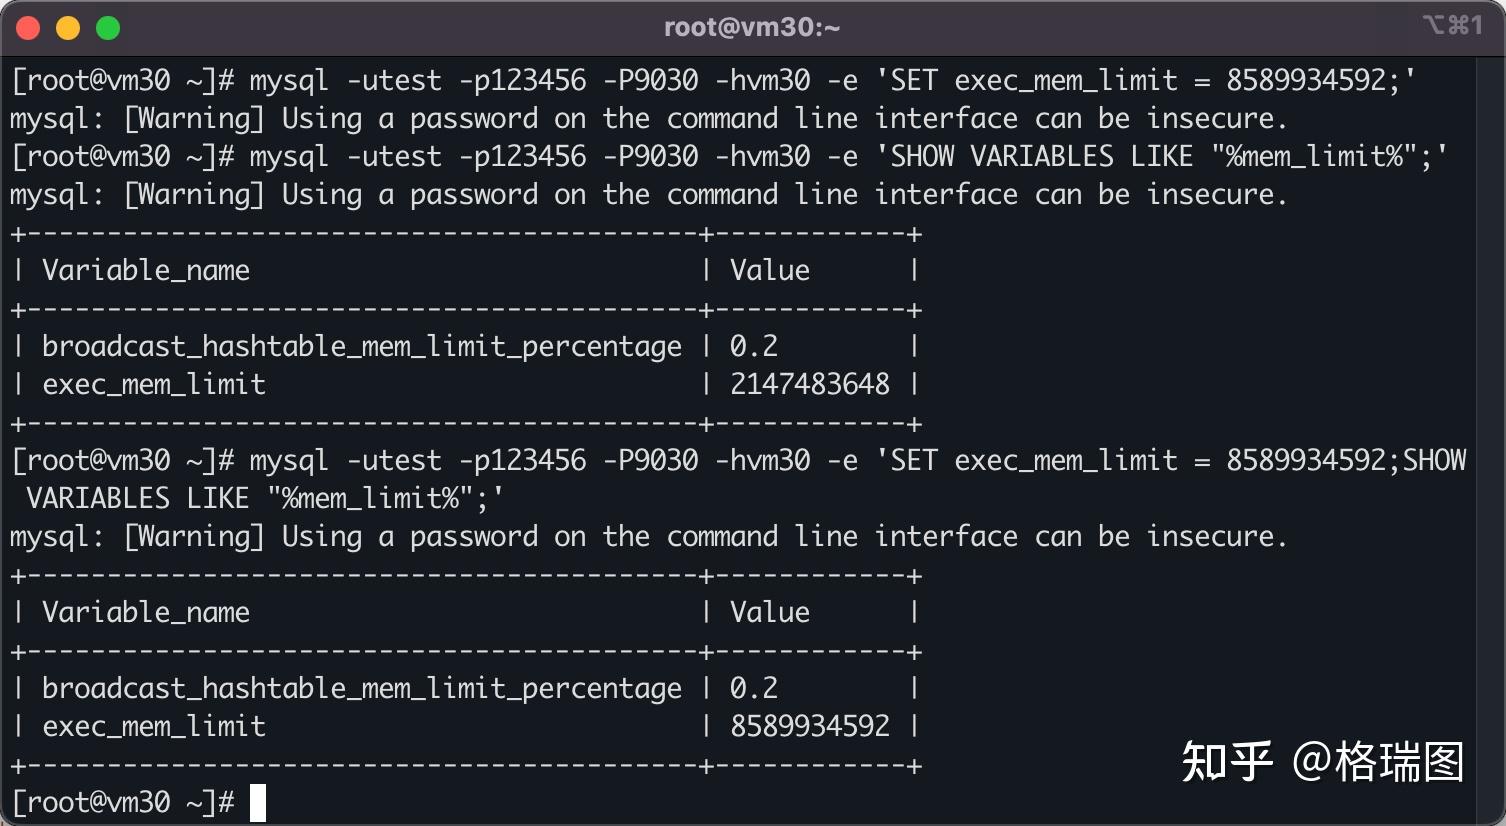The width and height of the screenshot is (1506, 826).
Task: Click the exec_mem_limit name in second table
Action: tap(154, 726)
